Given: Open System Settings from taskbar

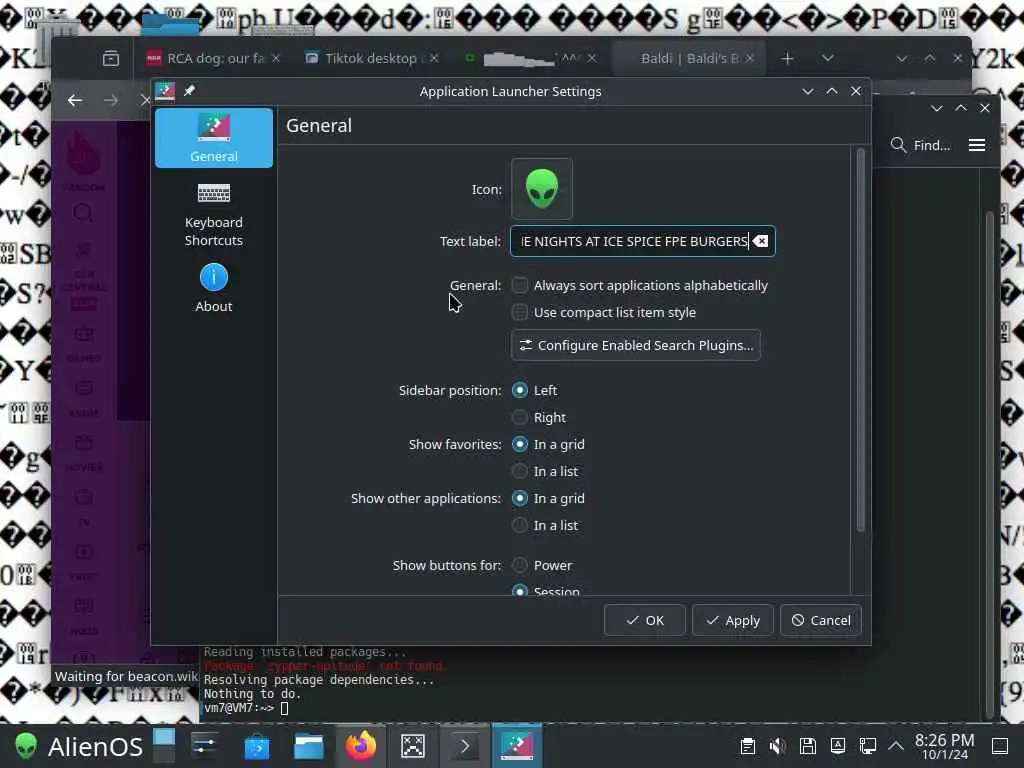Looking at the screenshot, I should pyautogui.click(x=204, y=746).
